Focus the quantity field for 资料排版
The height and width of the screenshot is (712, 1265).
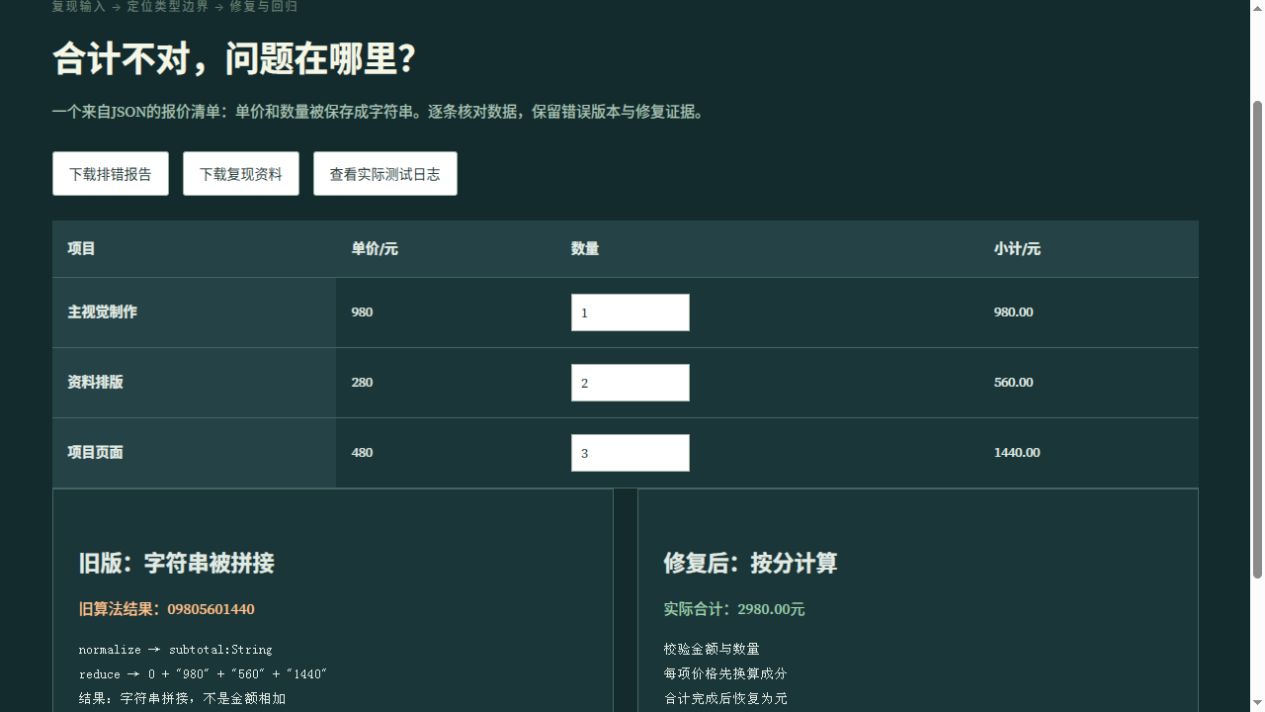[630, 382]
